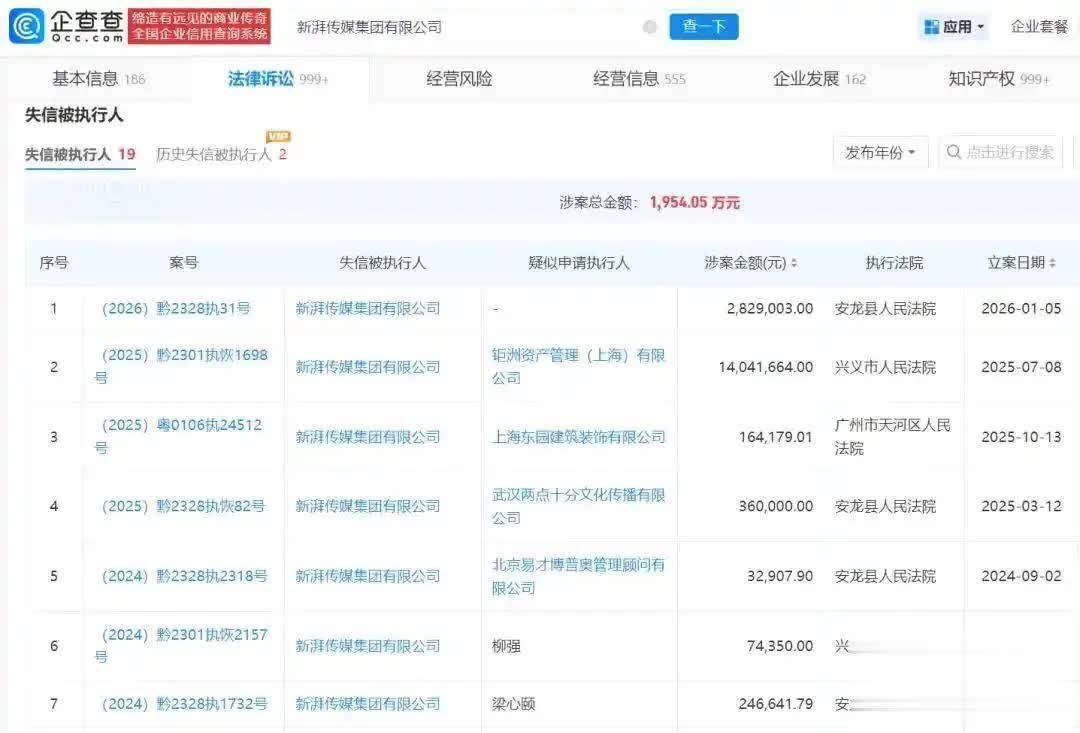Click 新湃传媒集团有限公司 in row 7
The width and height of the screenshot is (1080, 733).
tap(368, 704)
